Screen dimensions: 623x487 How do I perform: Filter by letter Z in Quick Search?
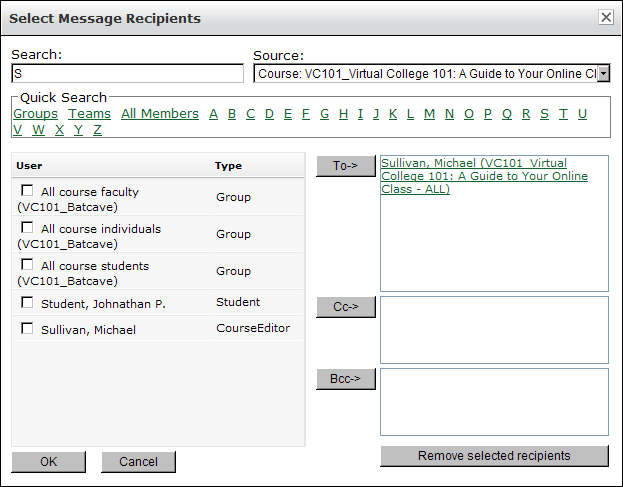pos(97,130)
